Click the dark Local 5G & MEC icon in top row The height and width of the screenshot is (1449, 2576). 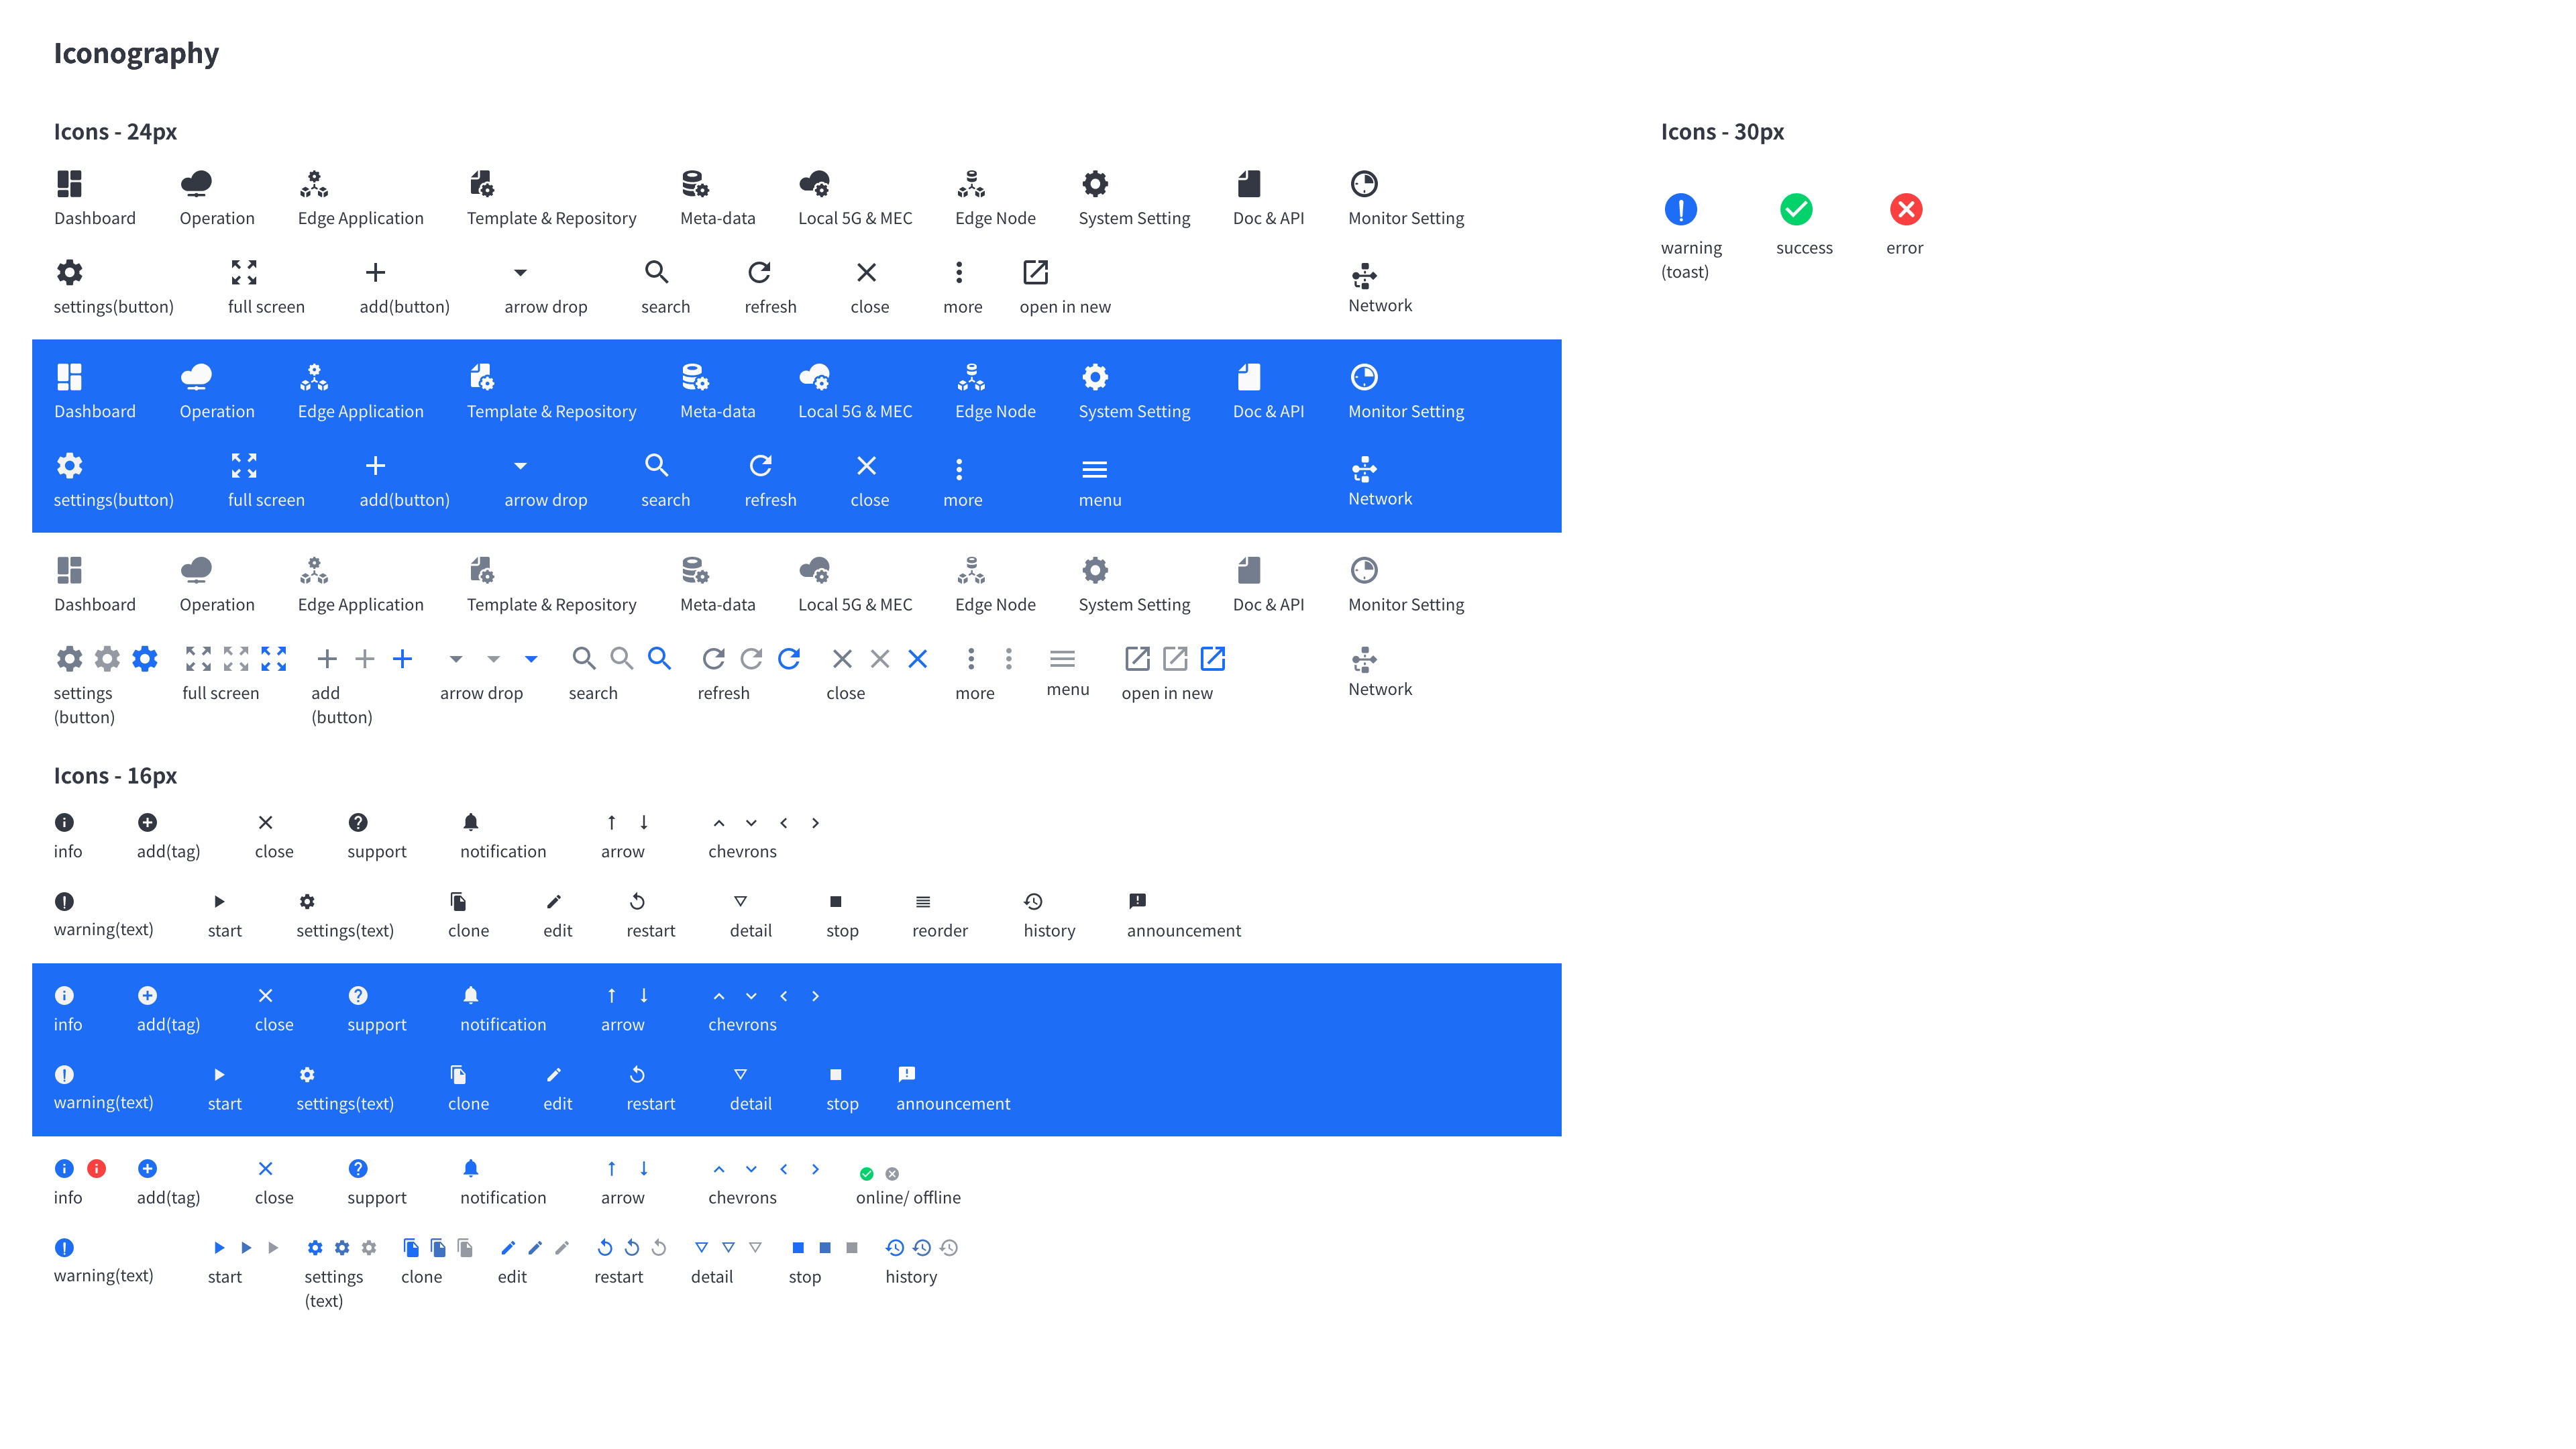815,184
